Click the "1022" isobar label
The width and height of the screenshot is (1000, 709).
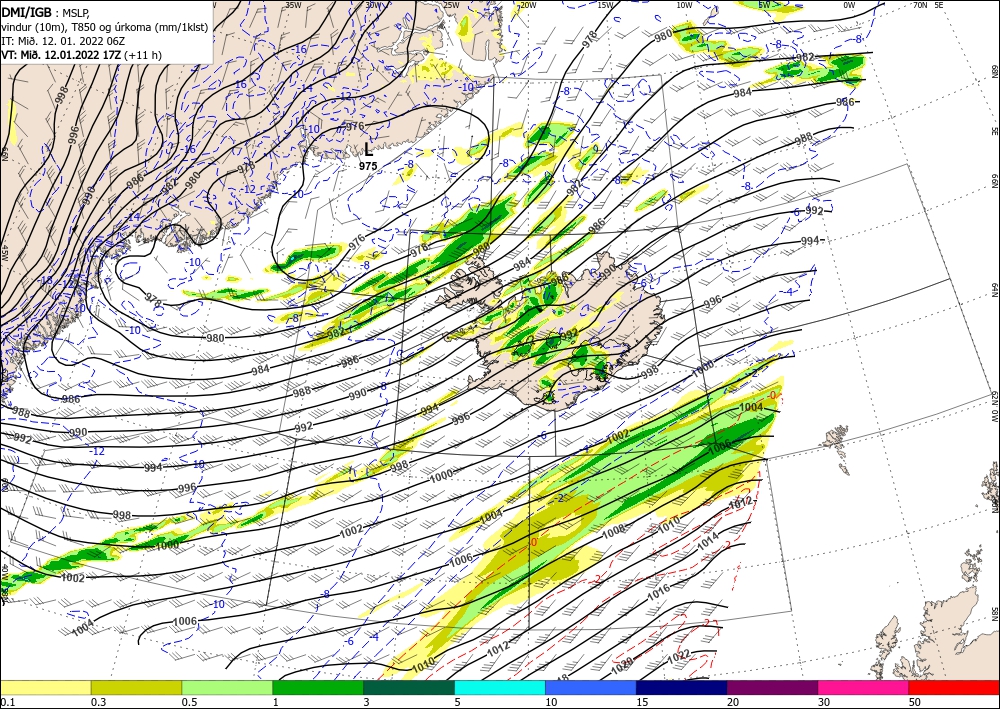coord(678,657)
